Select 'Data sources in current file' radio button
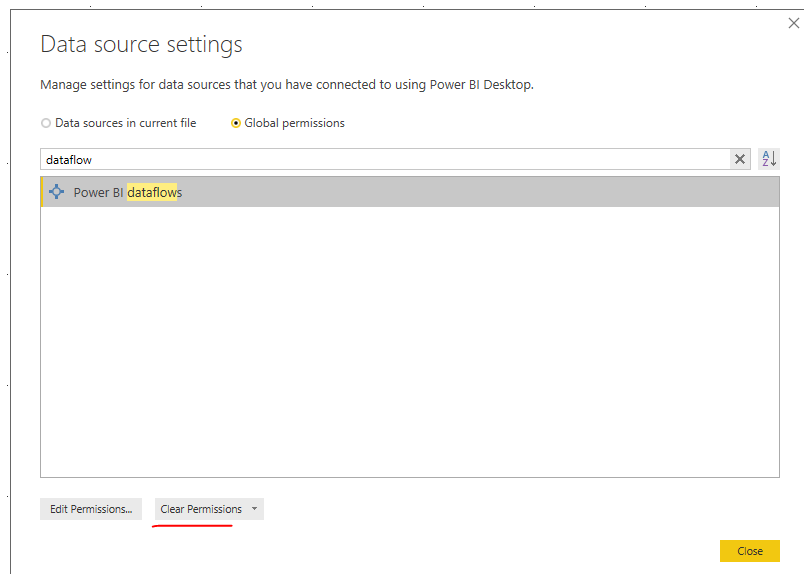This screenshot has height=574, width=804. [x=46, y=123]
